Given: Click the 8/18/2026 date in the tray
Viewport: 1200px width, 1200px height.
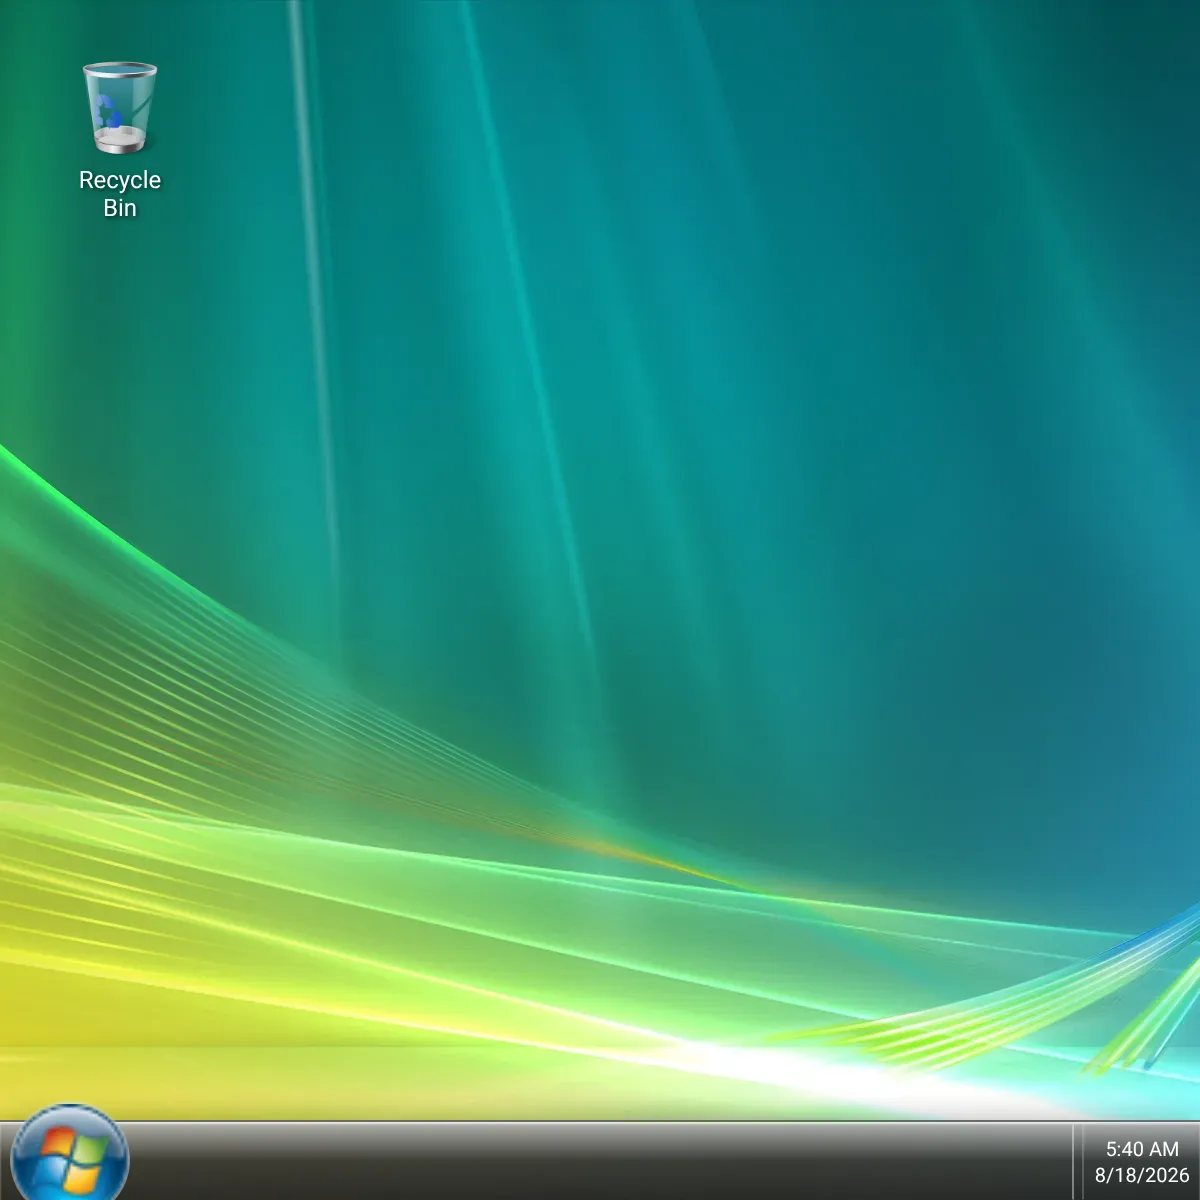Looking at the screenshot, I should 1142,1175.
